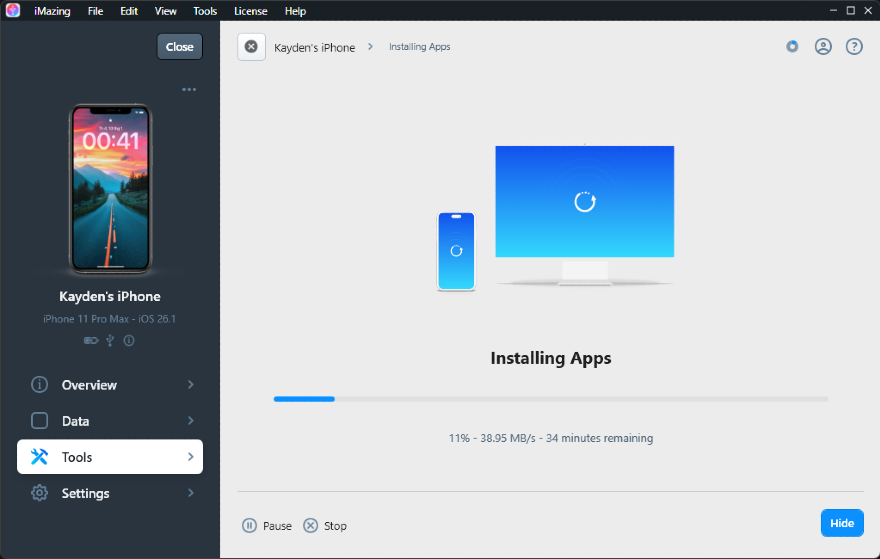
Task: Maximize the iMazing window
Action: click(x=851, y=11)
